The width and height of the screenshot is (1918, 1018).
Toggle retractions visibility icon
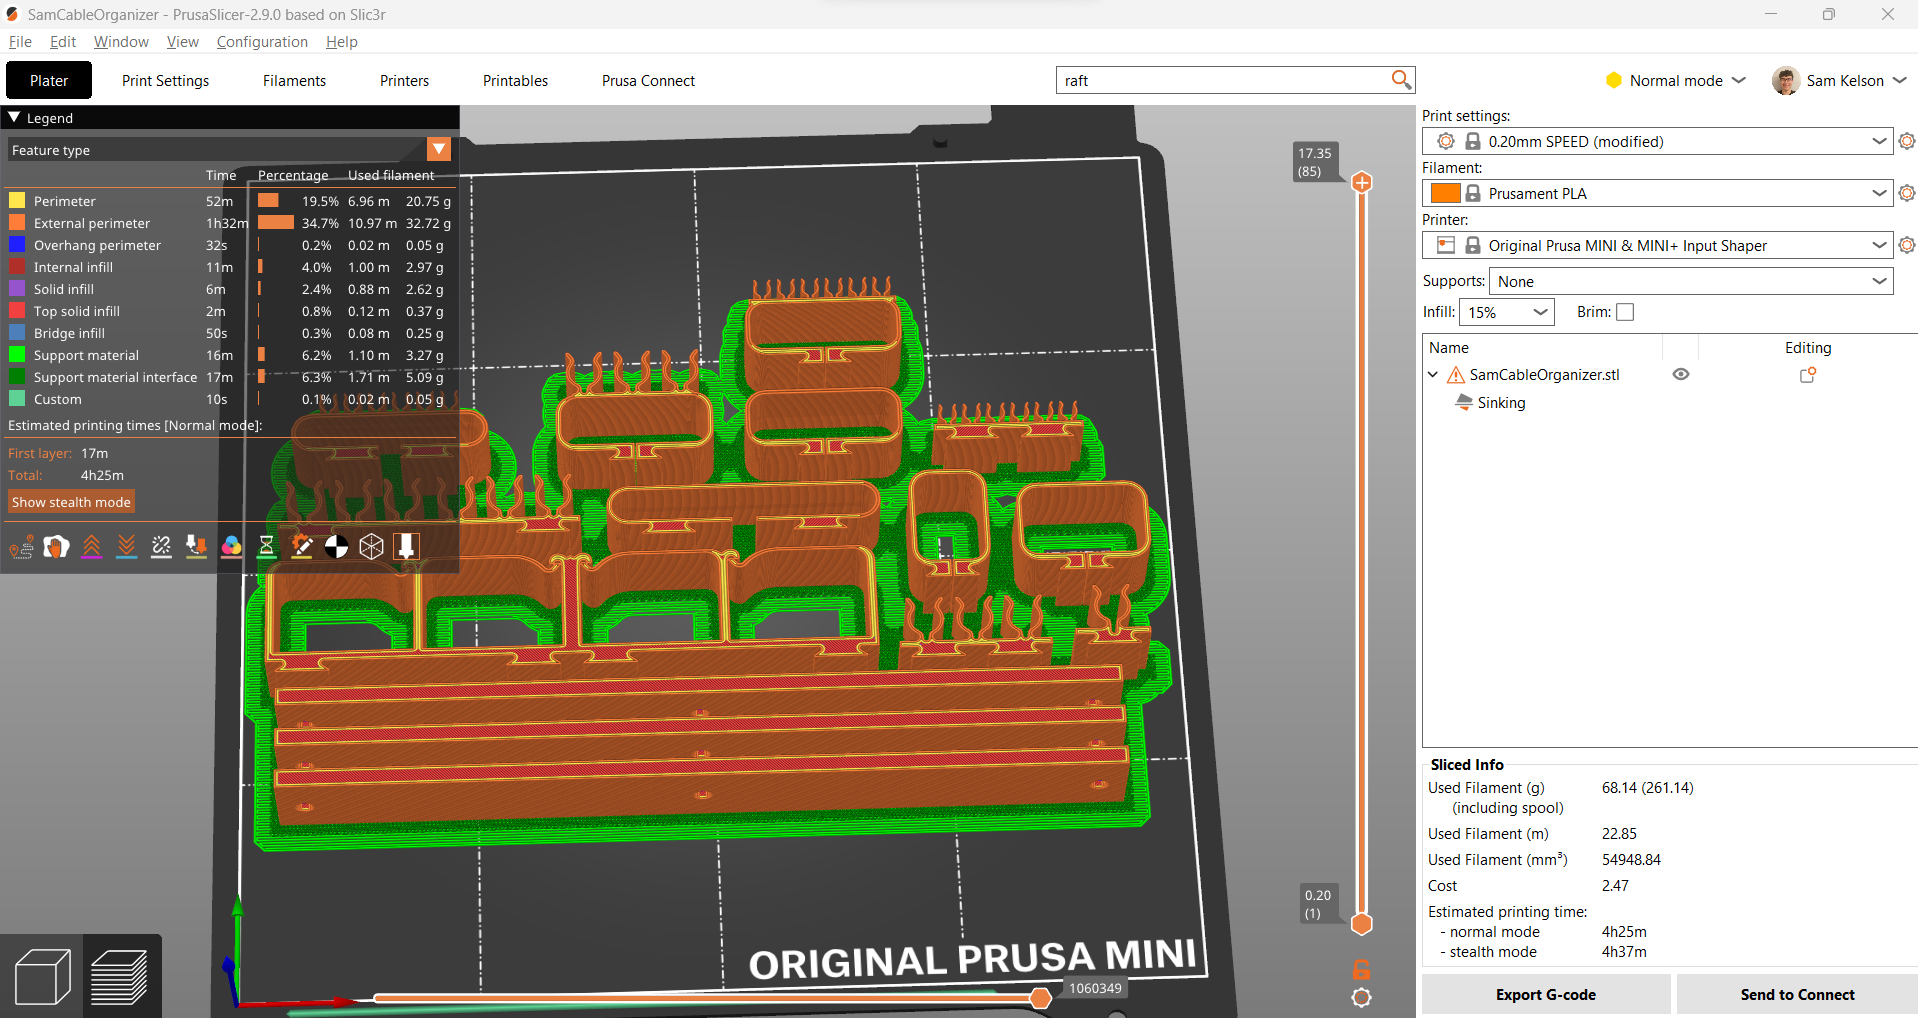[92, 546]
